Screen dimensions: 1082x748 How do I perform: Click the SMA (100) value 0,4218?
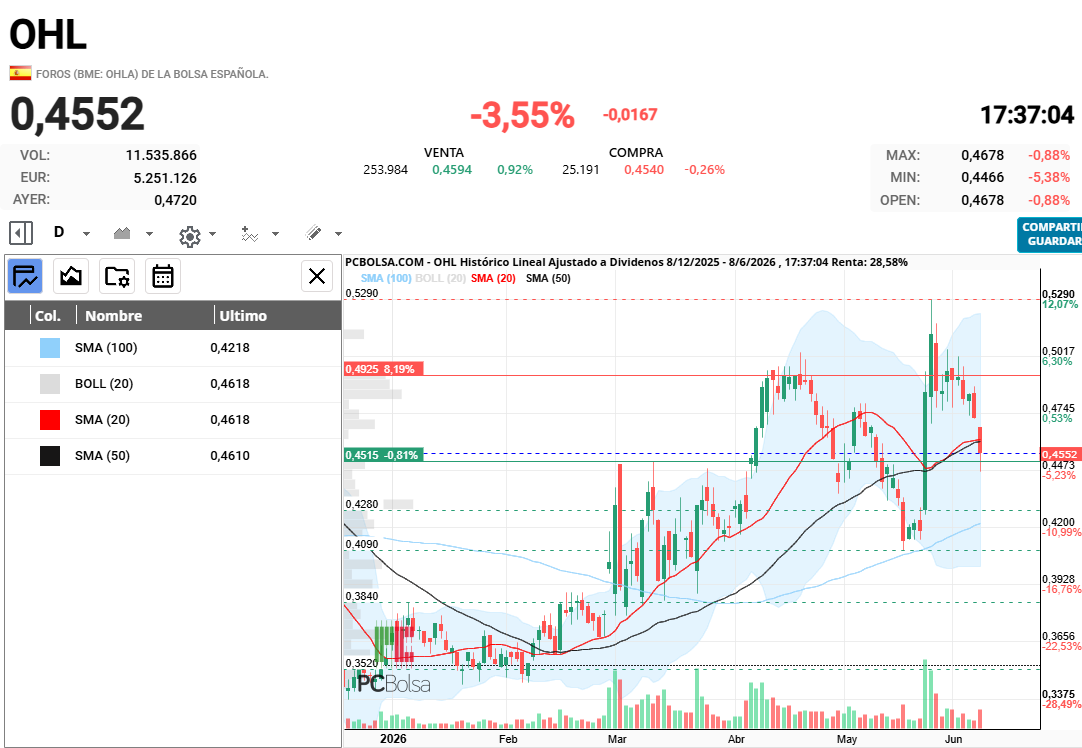(x=230, y=348)
